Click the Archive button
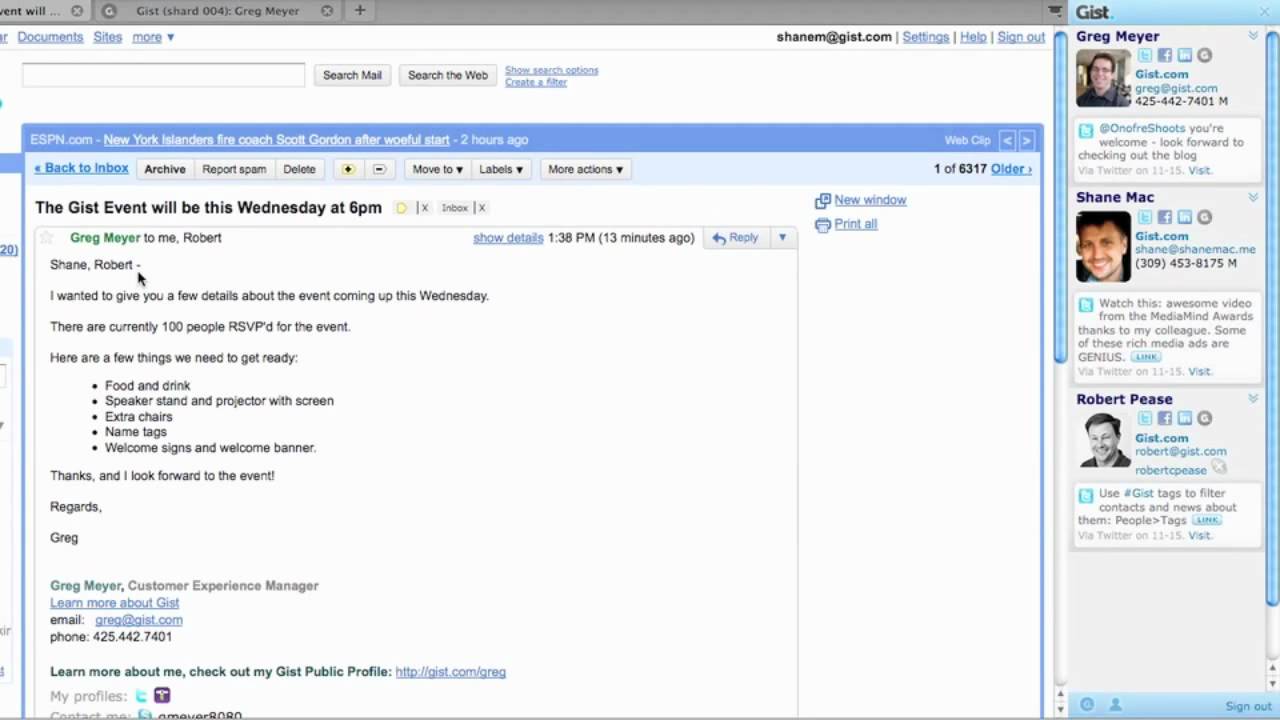The height and width of the screenshot is (720, 1280). pos(165,169)
